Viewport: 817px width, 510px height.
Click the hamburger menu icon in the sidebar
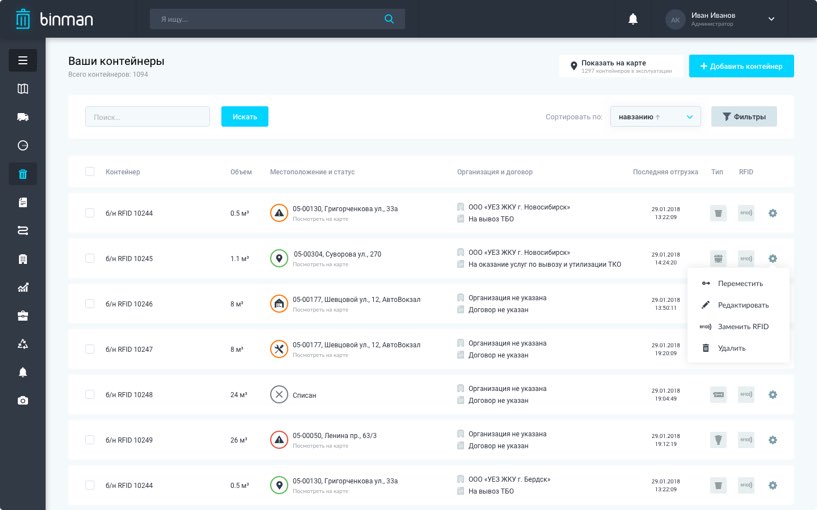tap(23, 60)
